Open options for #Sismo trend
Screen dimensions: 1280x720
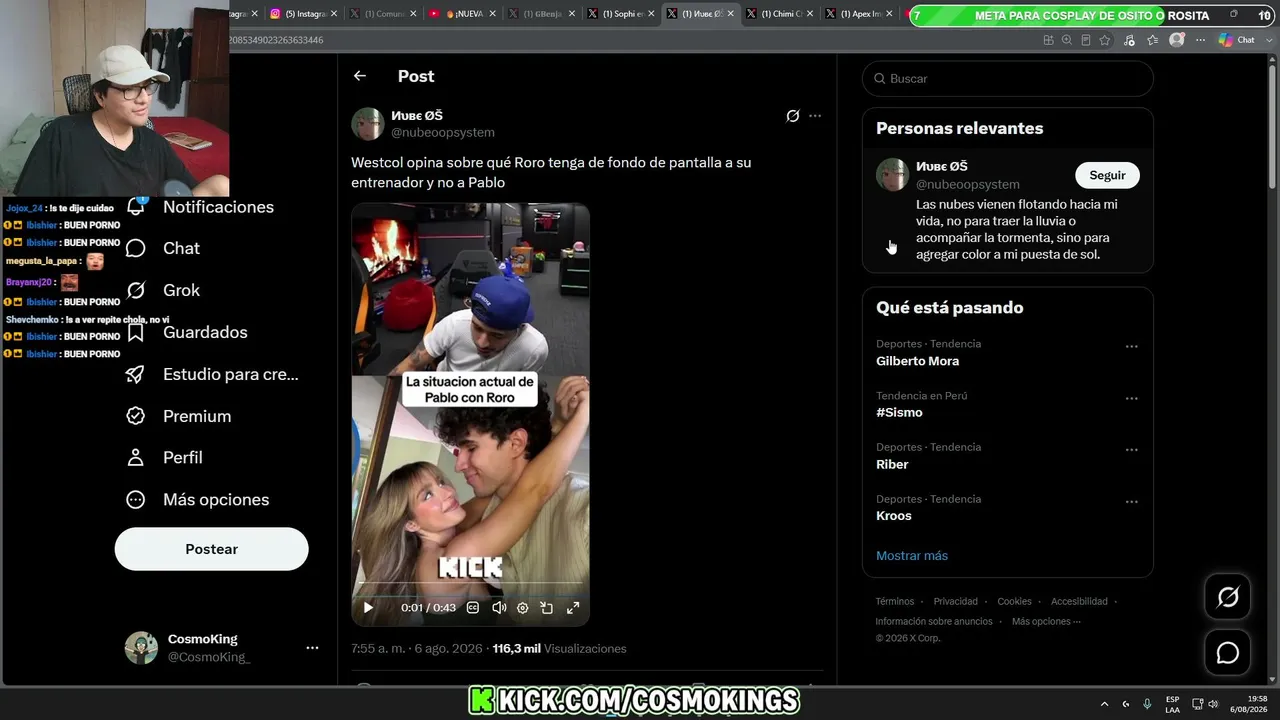(1132, 398)
